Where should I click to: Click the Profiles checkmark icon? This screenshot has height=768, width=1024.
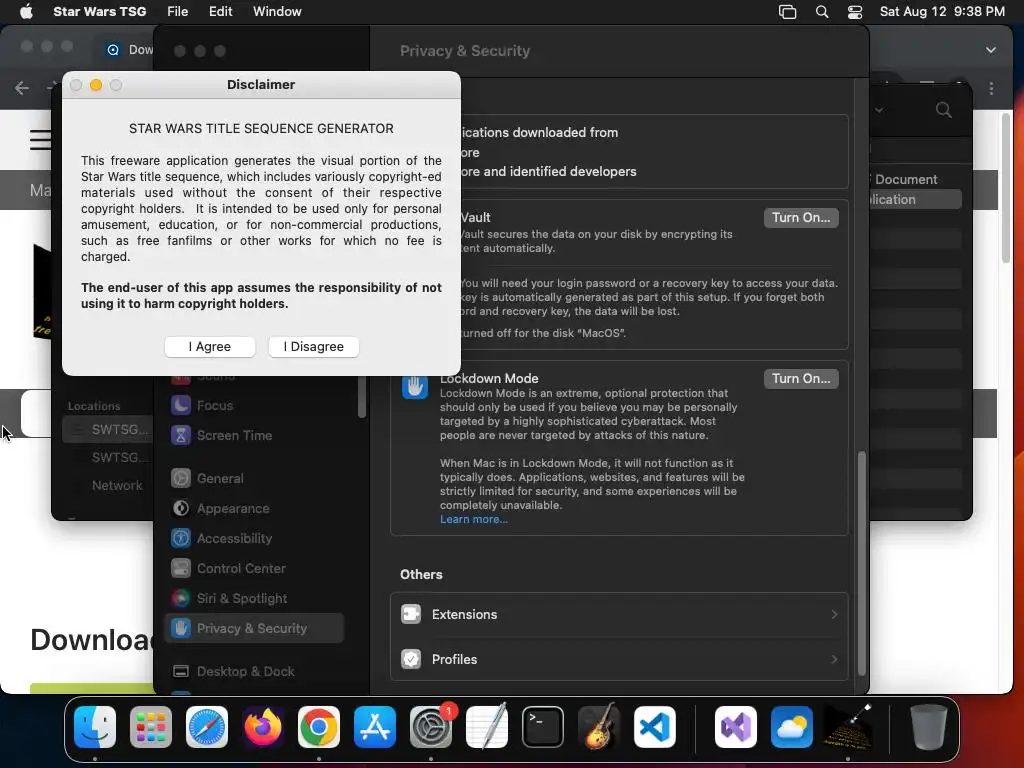click(411, 660)
